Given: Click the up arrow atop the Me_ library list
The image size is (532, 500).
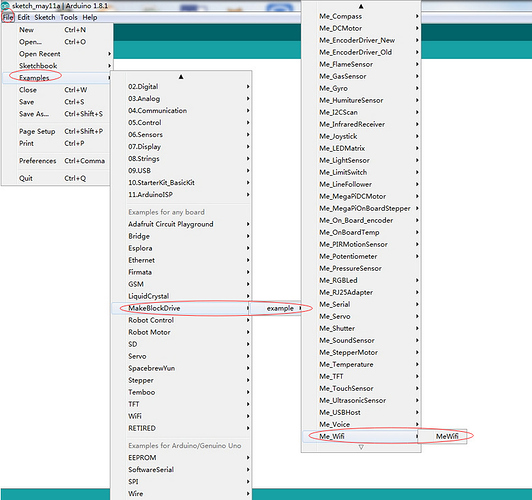Looking at the screenshot, I should (361, 6).
